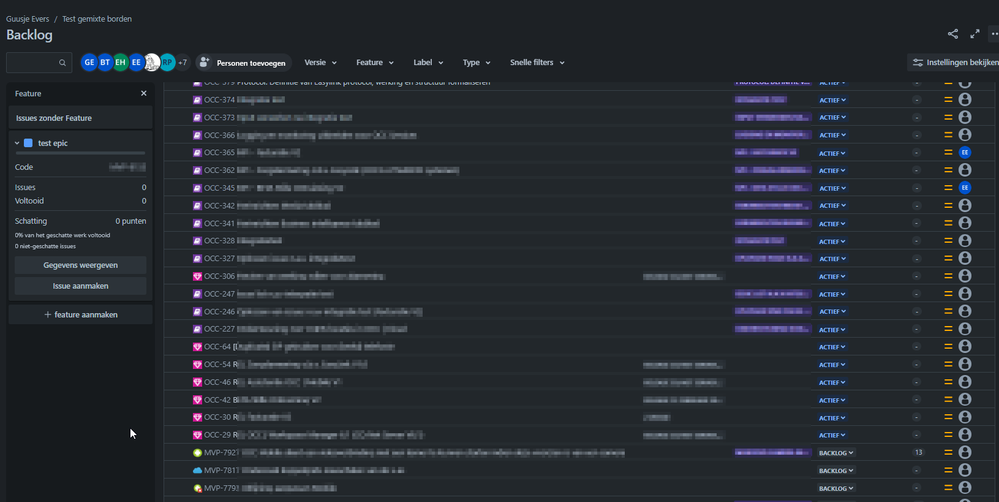Click the green story icon of MVP-7921
The width and height of the screenshot is (999, 502).
click(x=198, y=453)
